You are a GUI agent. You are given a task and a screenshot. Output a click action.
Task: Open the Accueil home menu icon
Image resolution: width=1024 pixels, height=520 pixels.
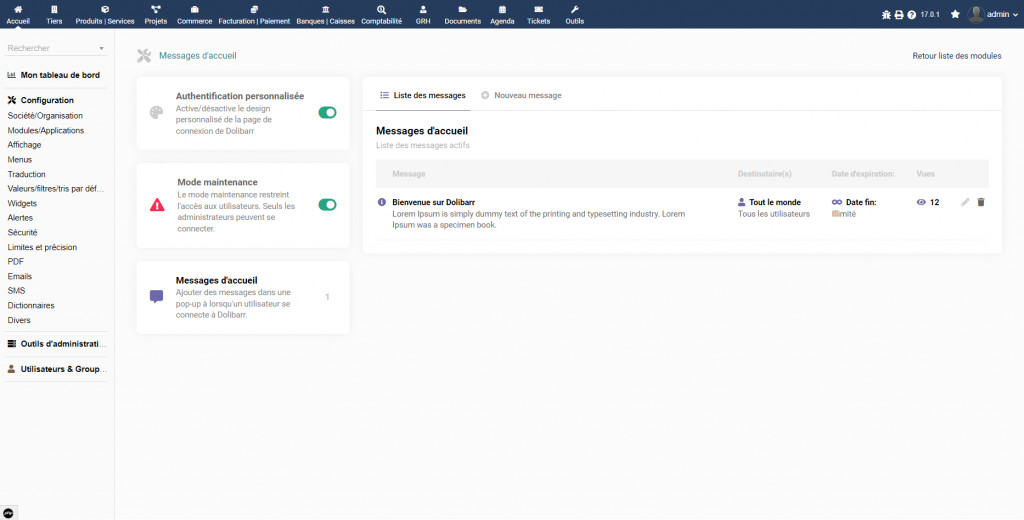[18, 10]
